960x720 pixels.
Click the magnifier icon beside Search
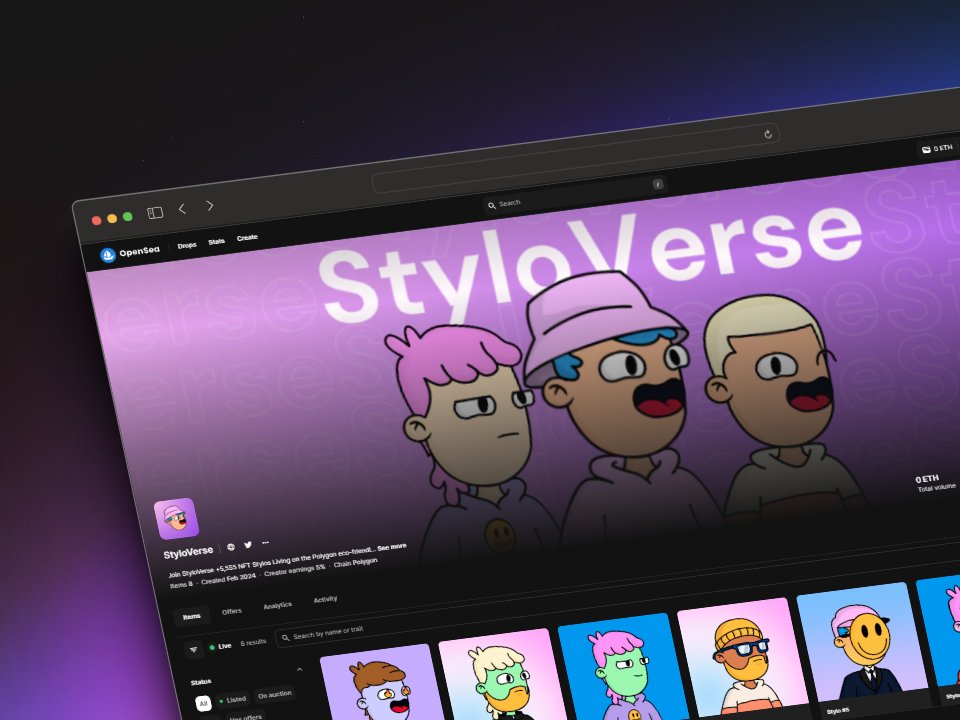click(x=492, y=206)
